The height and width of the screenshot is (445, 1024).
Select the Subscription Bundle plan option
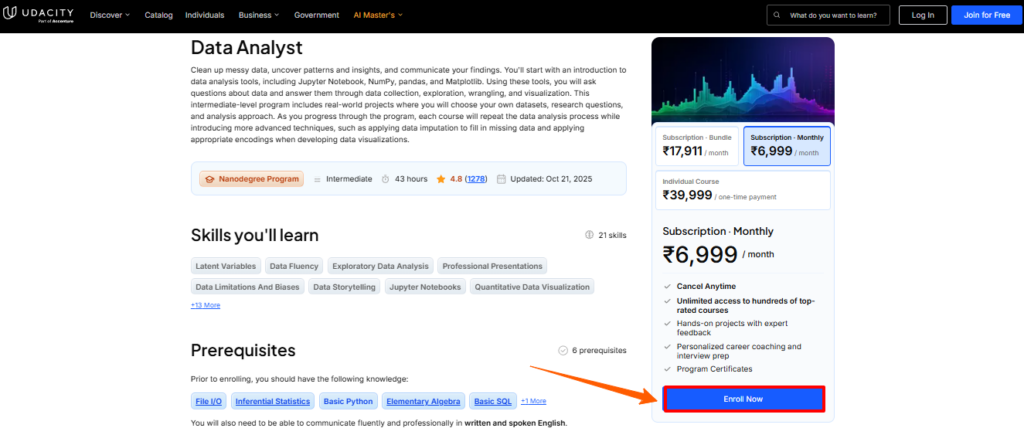(x=697, y=146)
